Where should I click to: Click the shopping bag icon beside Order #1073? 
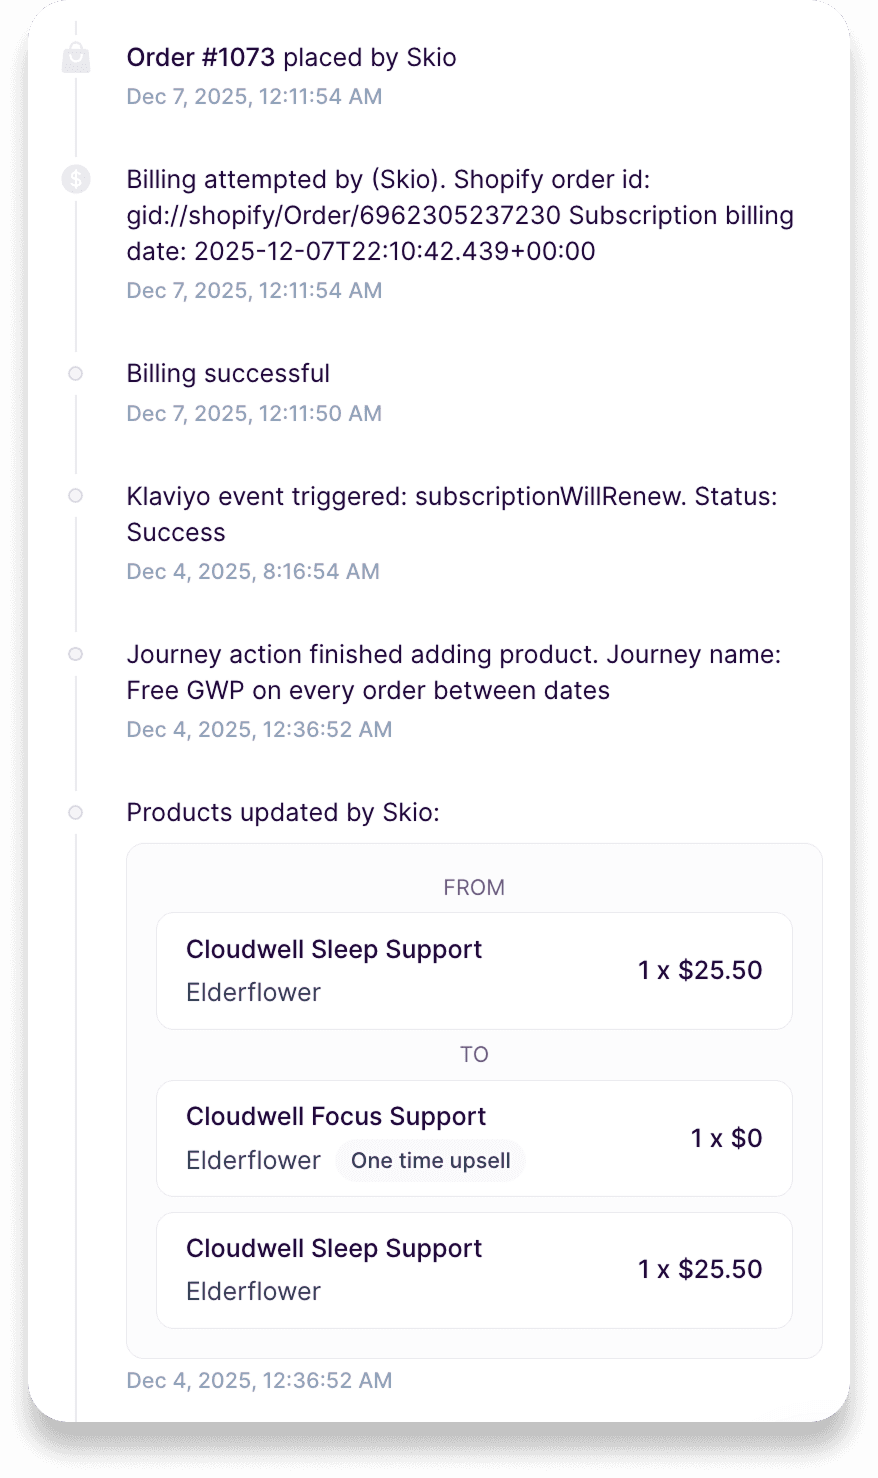(x=76, y=58)
